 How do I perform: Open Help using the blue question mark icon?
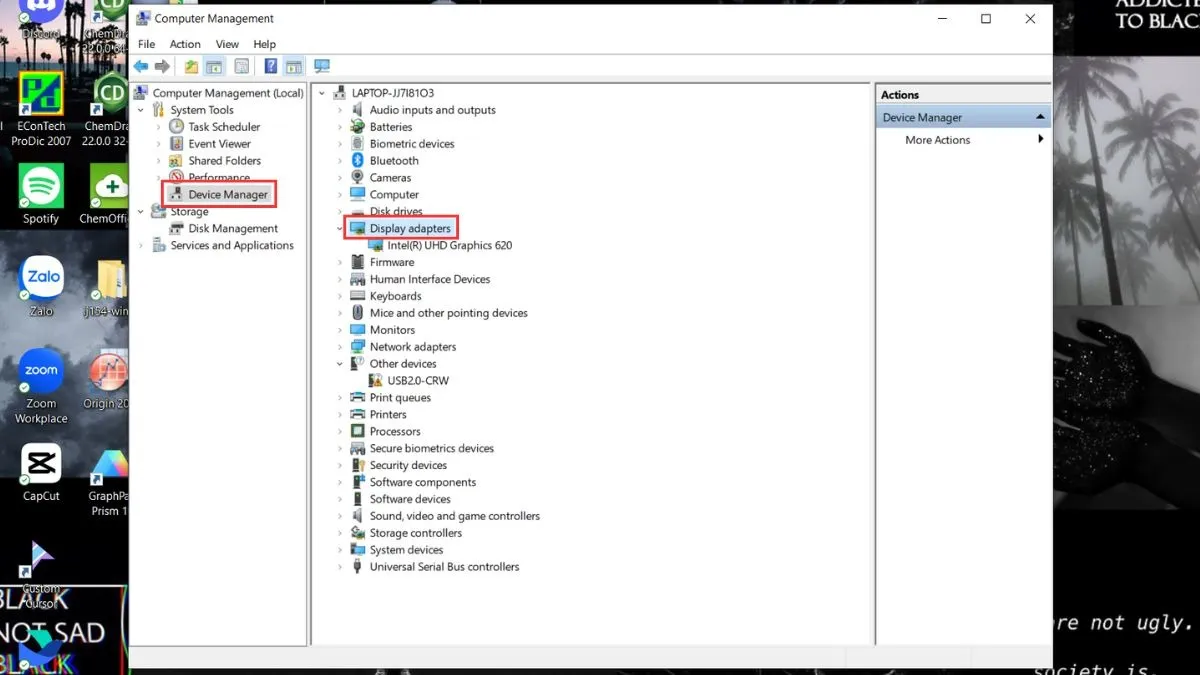(x=271, y=66)
